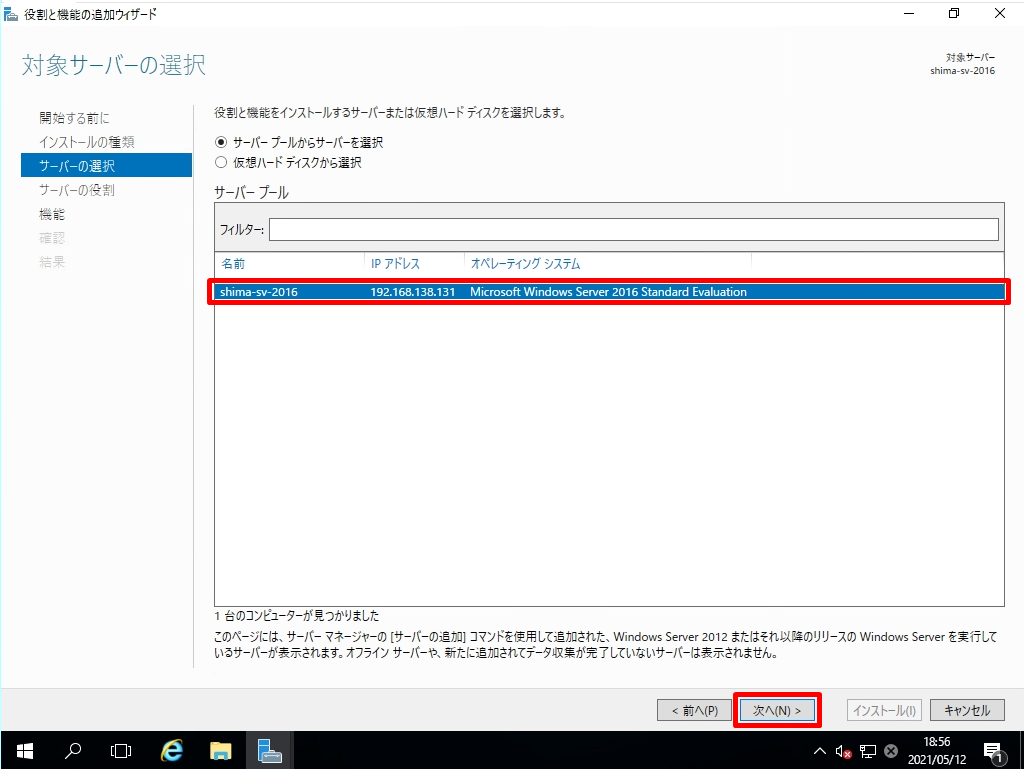1024x769 pixels.
Task: Click Microsoft Windows Server 2016 Standard Evaluation text
Action: 608,292
